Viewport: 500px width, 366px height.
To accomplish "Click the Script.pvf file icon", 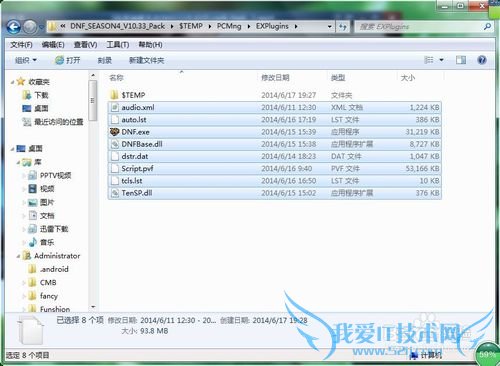I will click(x=115, y=168).
